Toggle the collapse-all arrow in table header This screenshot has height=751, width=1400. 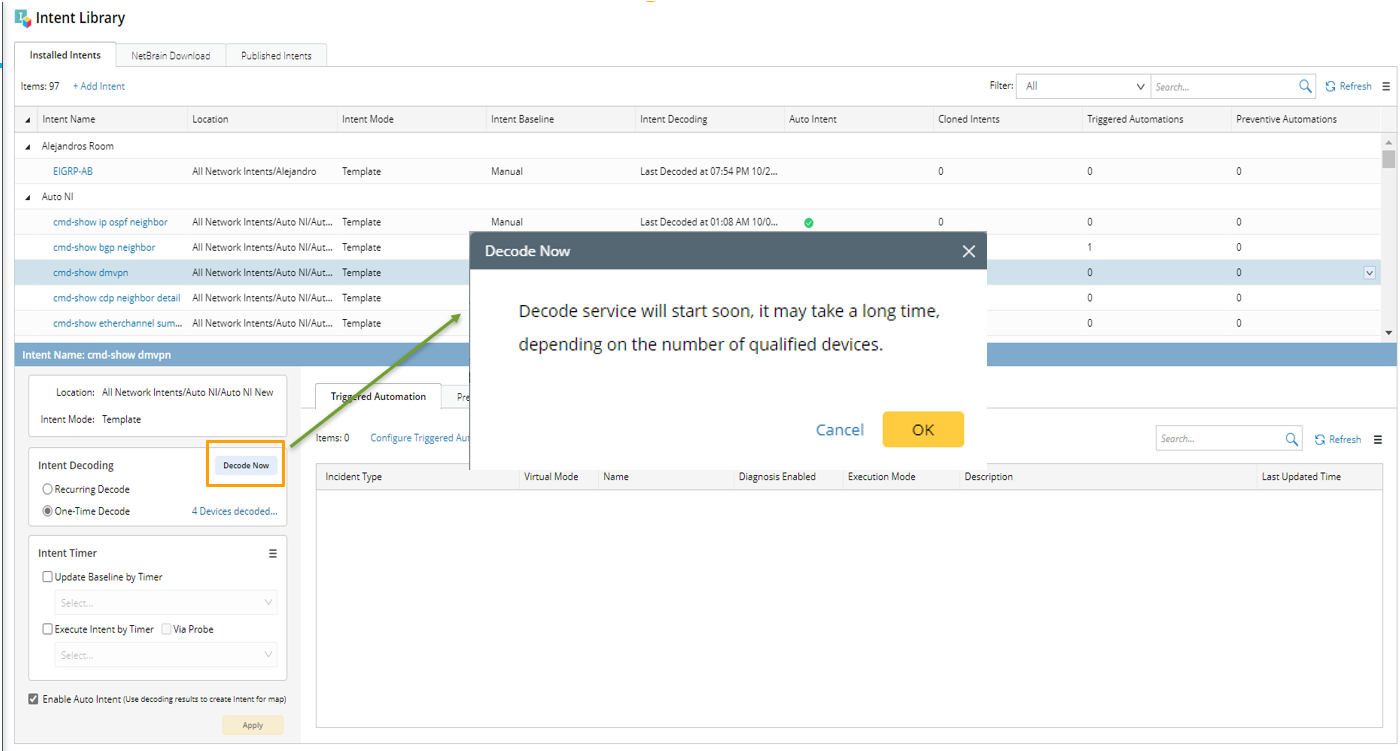coord(27,119)
